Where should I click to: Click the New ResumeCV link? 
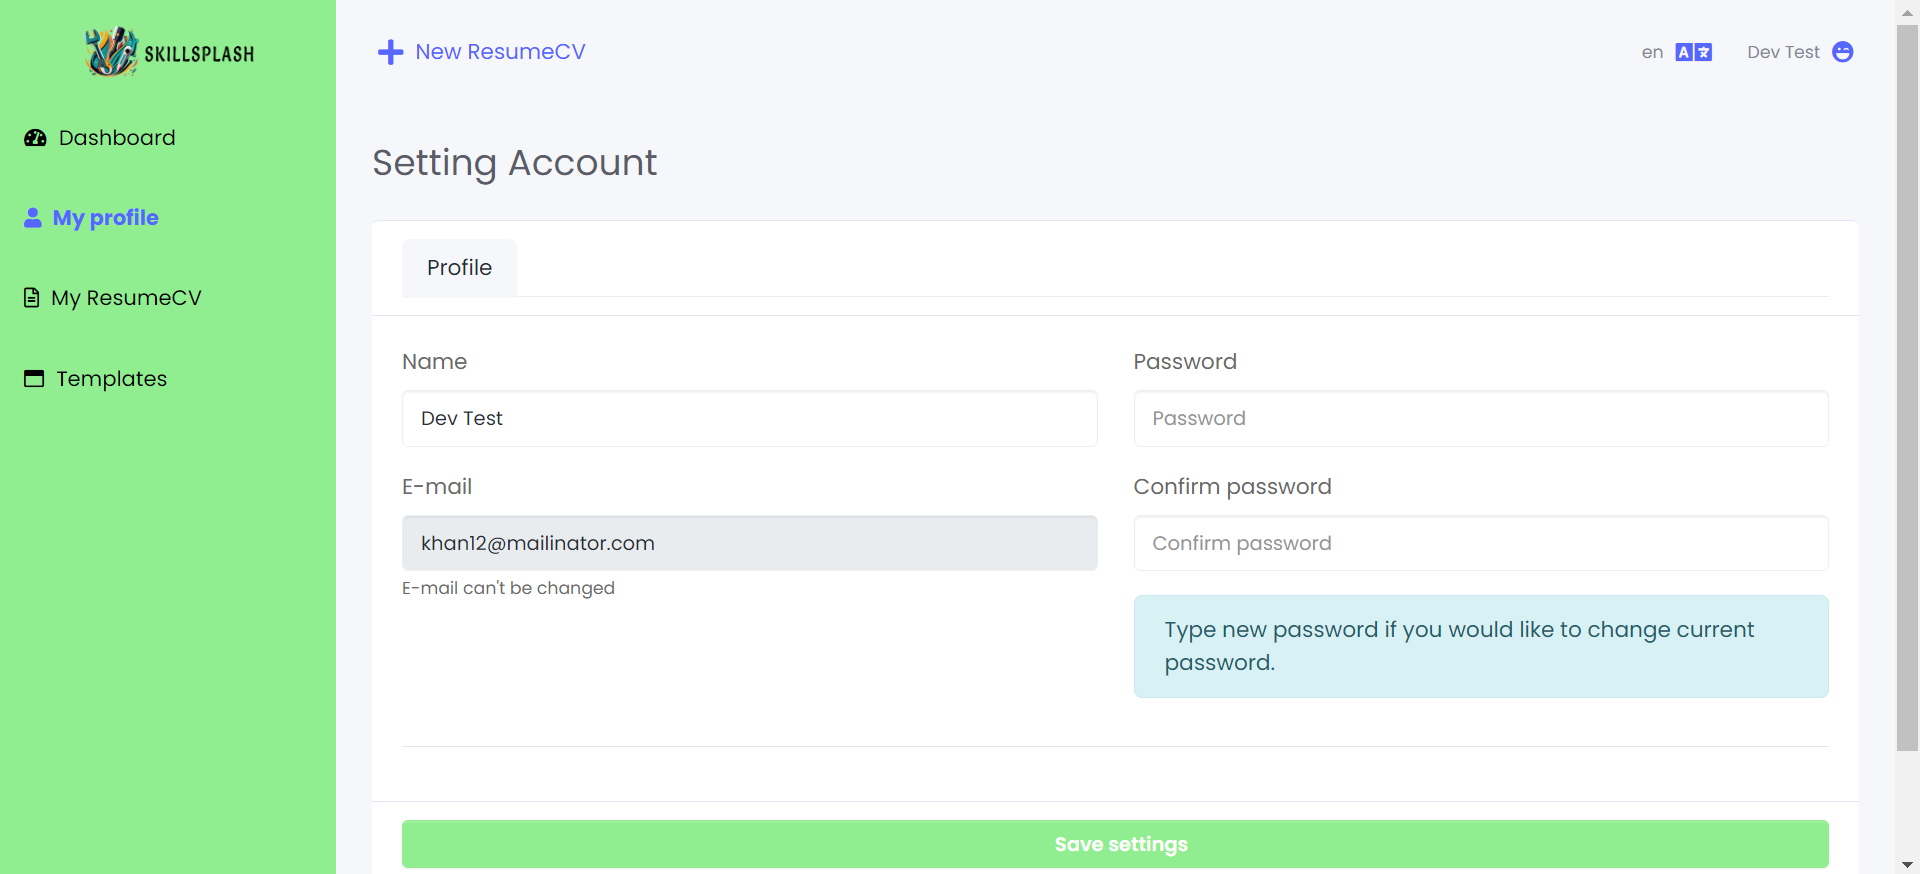[x=500, y=52]
